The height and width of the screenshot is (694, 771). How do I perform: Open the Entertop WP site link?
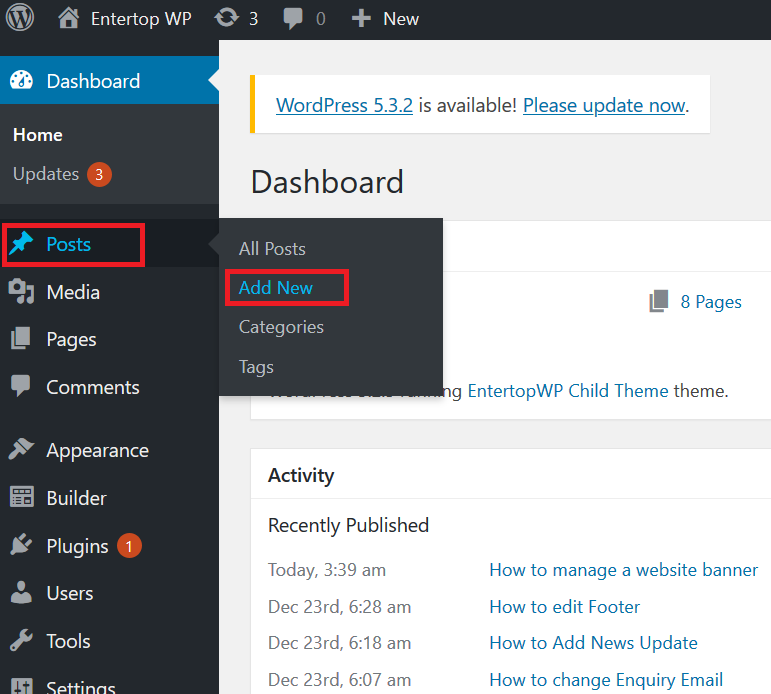pos(141,19)
